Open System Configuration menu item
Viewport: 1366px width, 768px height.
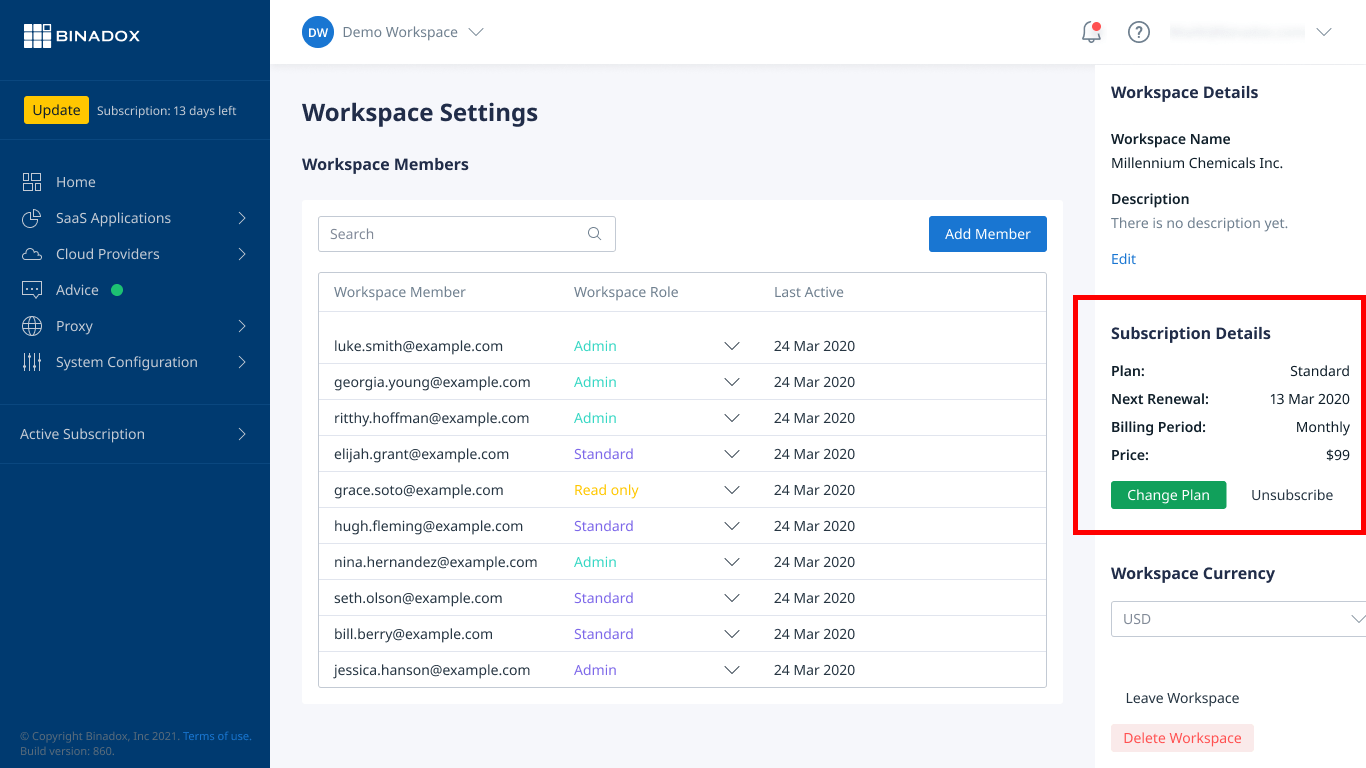127,362
